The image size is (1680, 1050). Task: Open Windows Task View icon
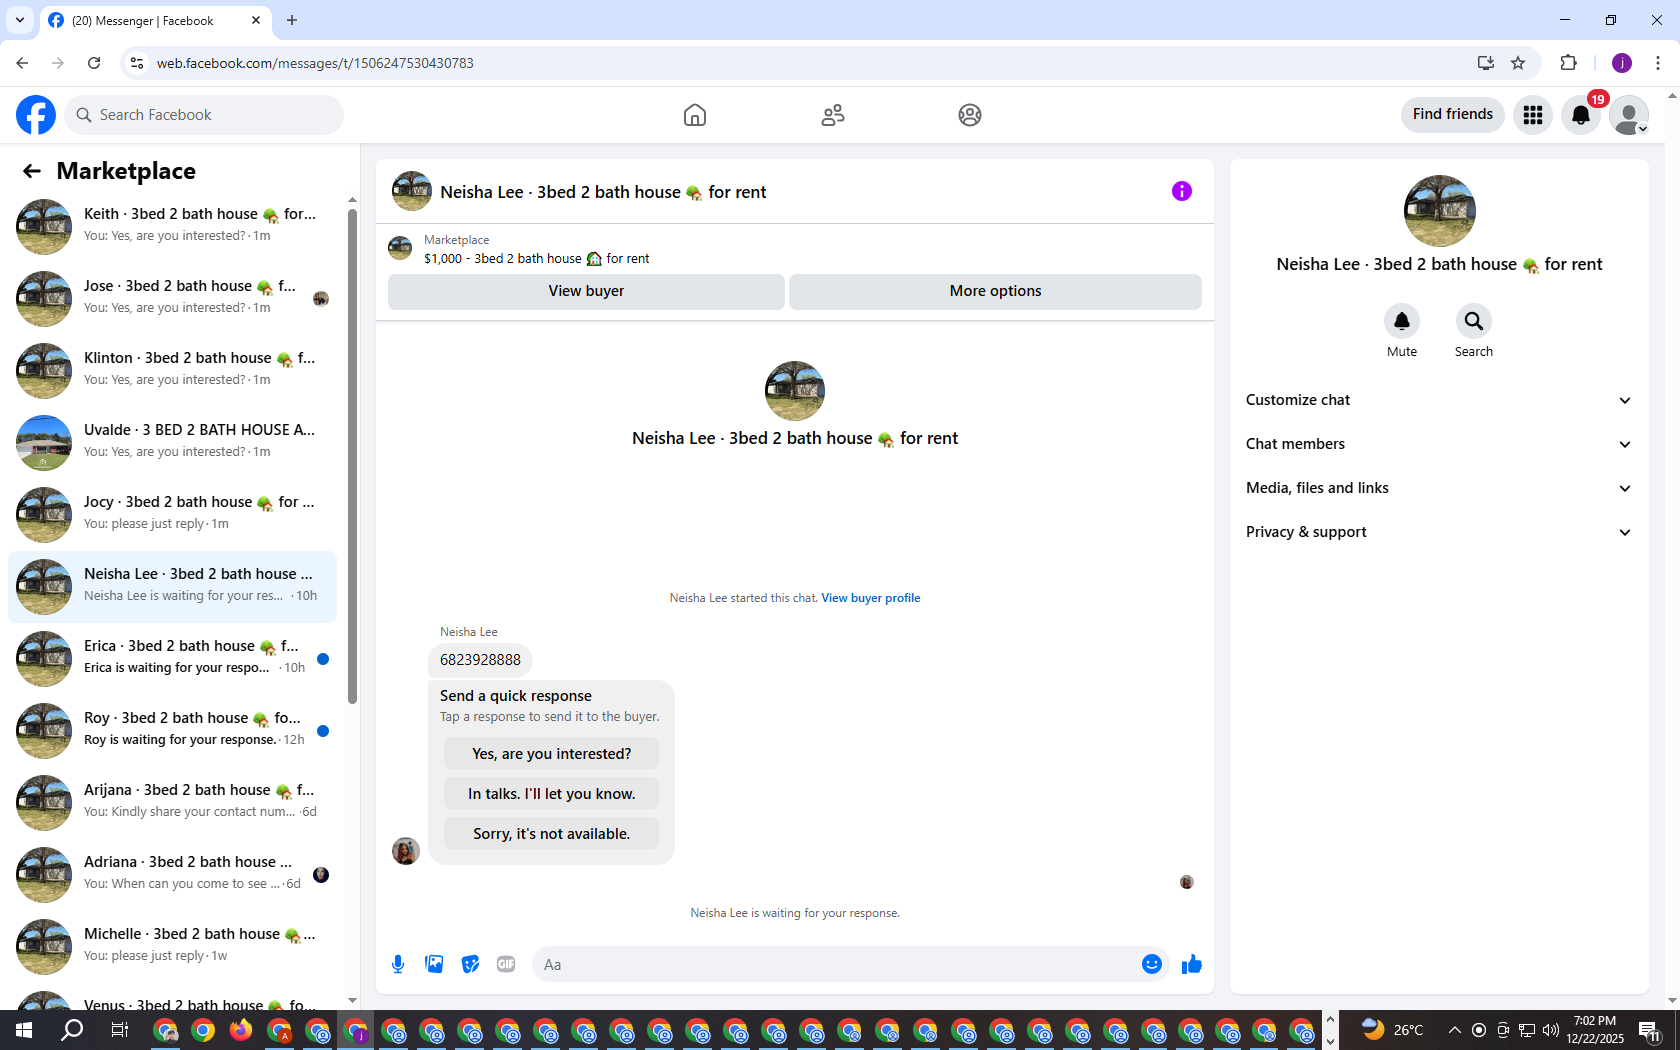(119, 1030)
